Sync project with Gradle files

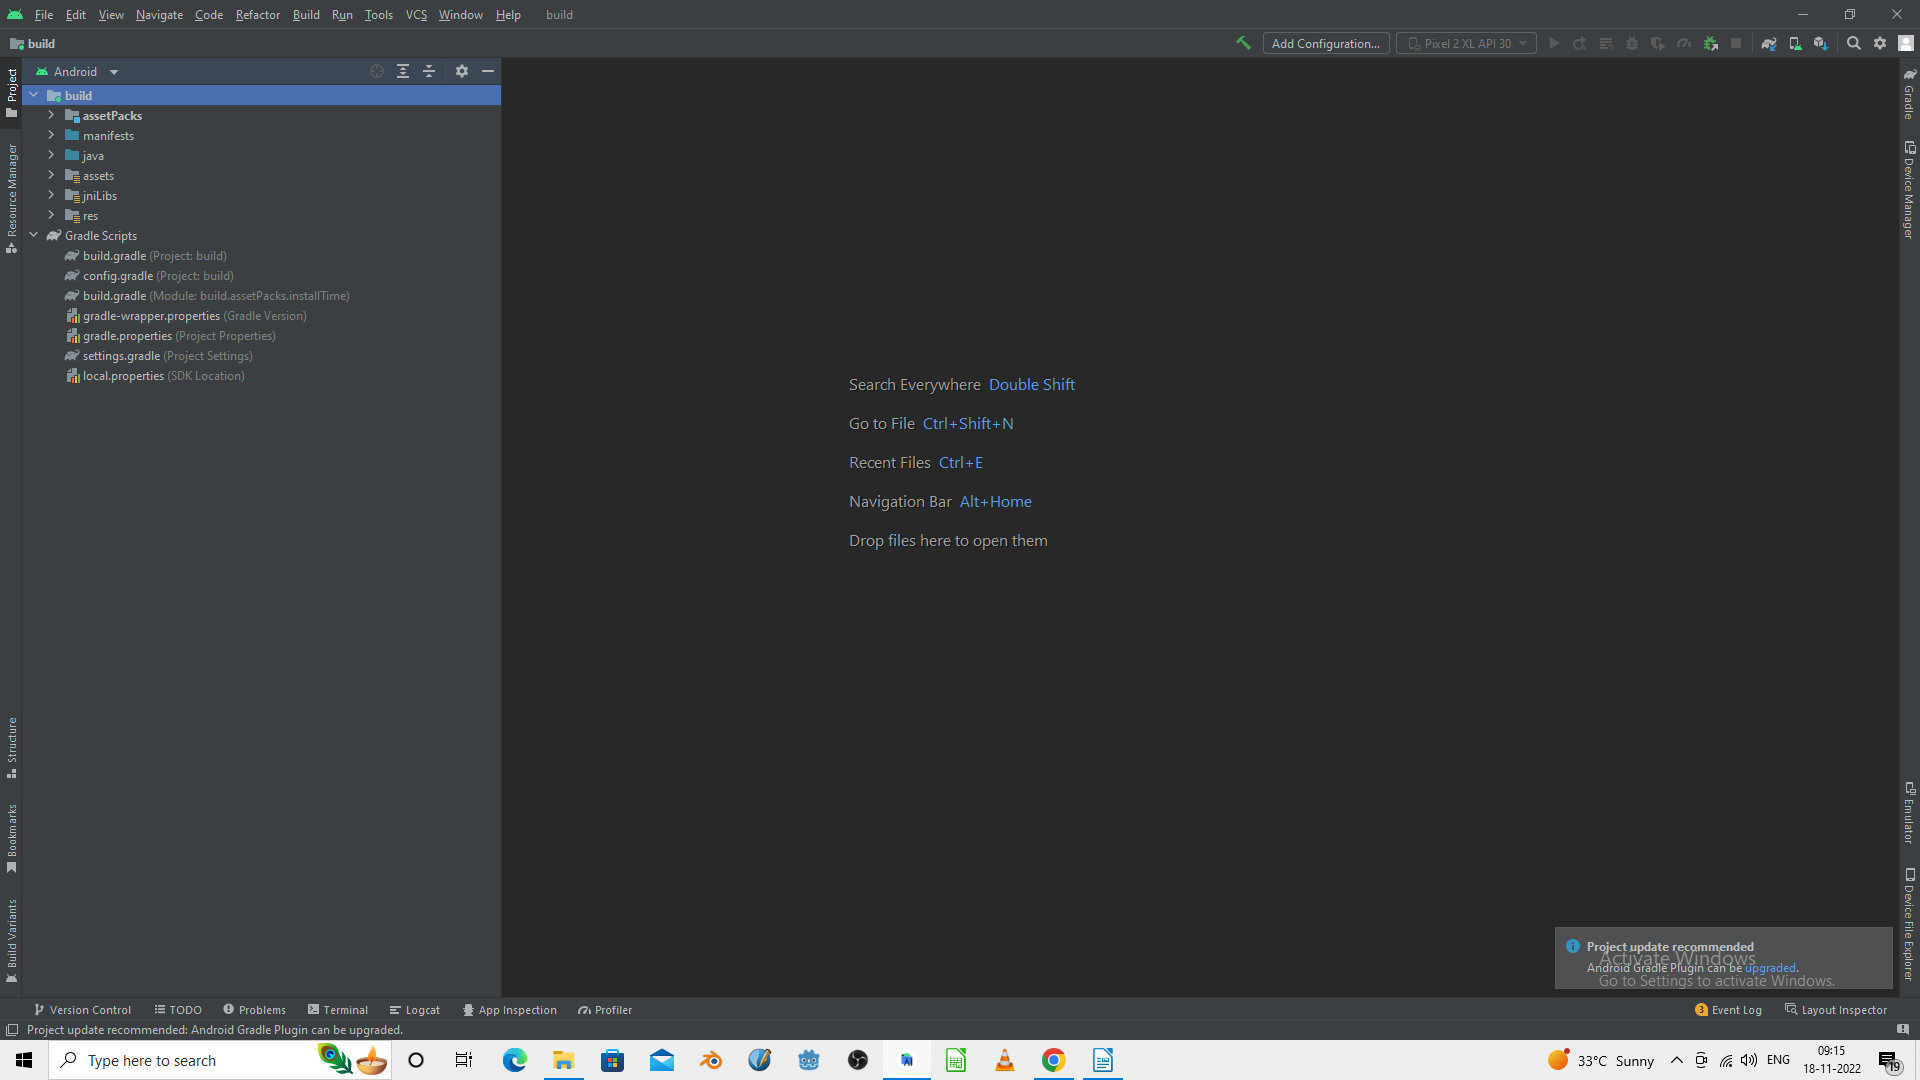pos(1768,43)
